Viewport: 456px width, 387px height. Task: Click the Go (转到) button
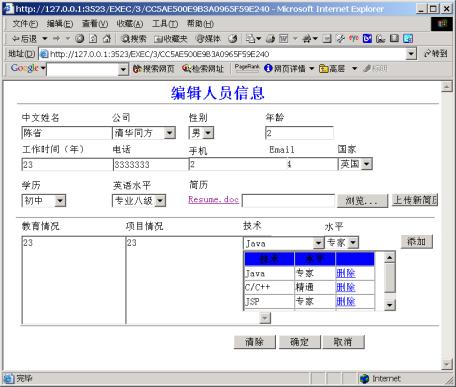436,54
